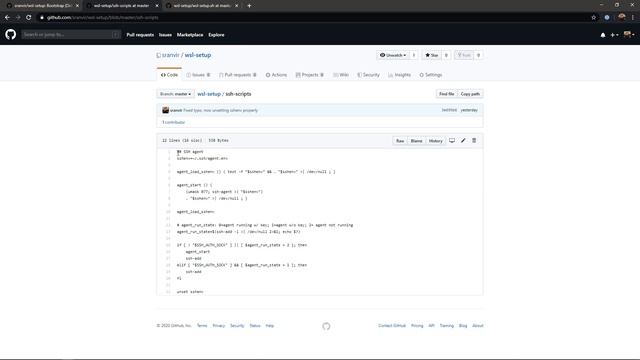Switch to the Projects tab
This screenshot has height=360, width=640.
pyautogui.click(x=310, y=75)
